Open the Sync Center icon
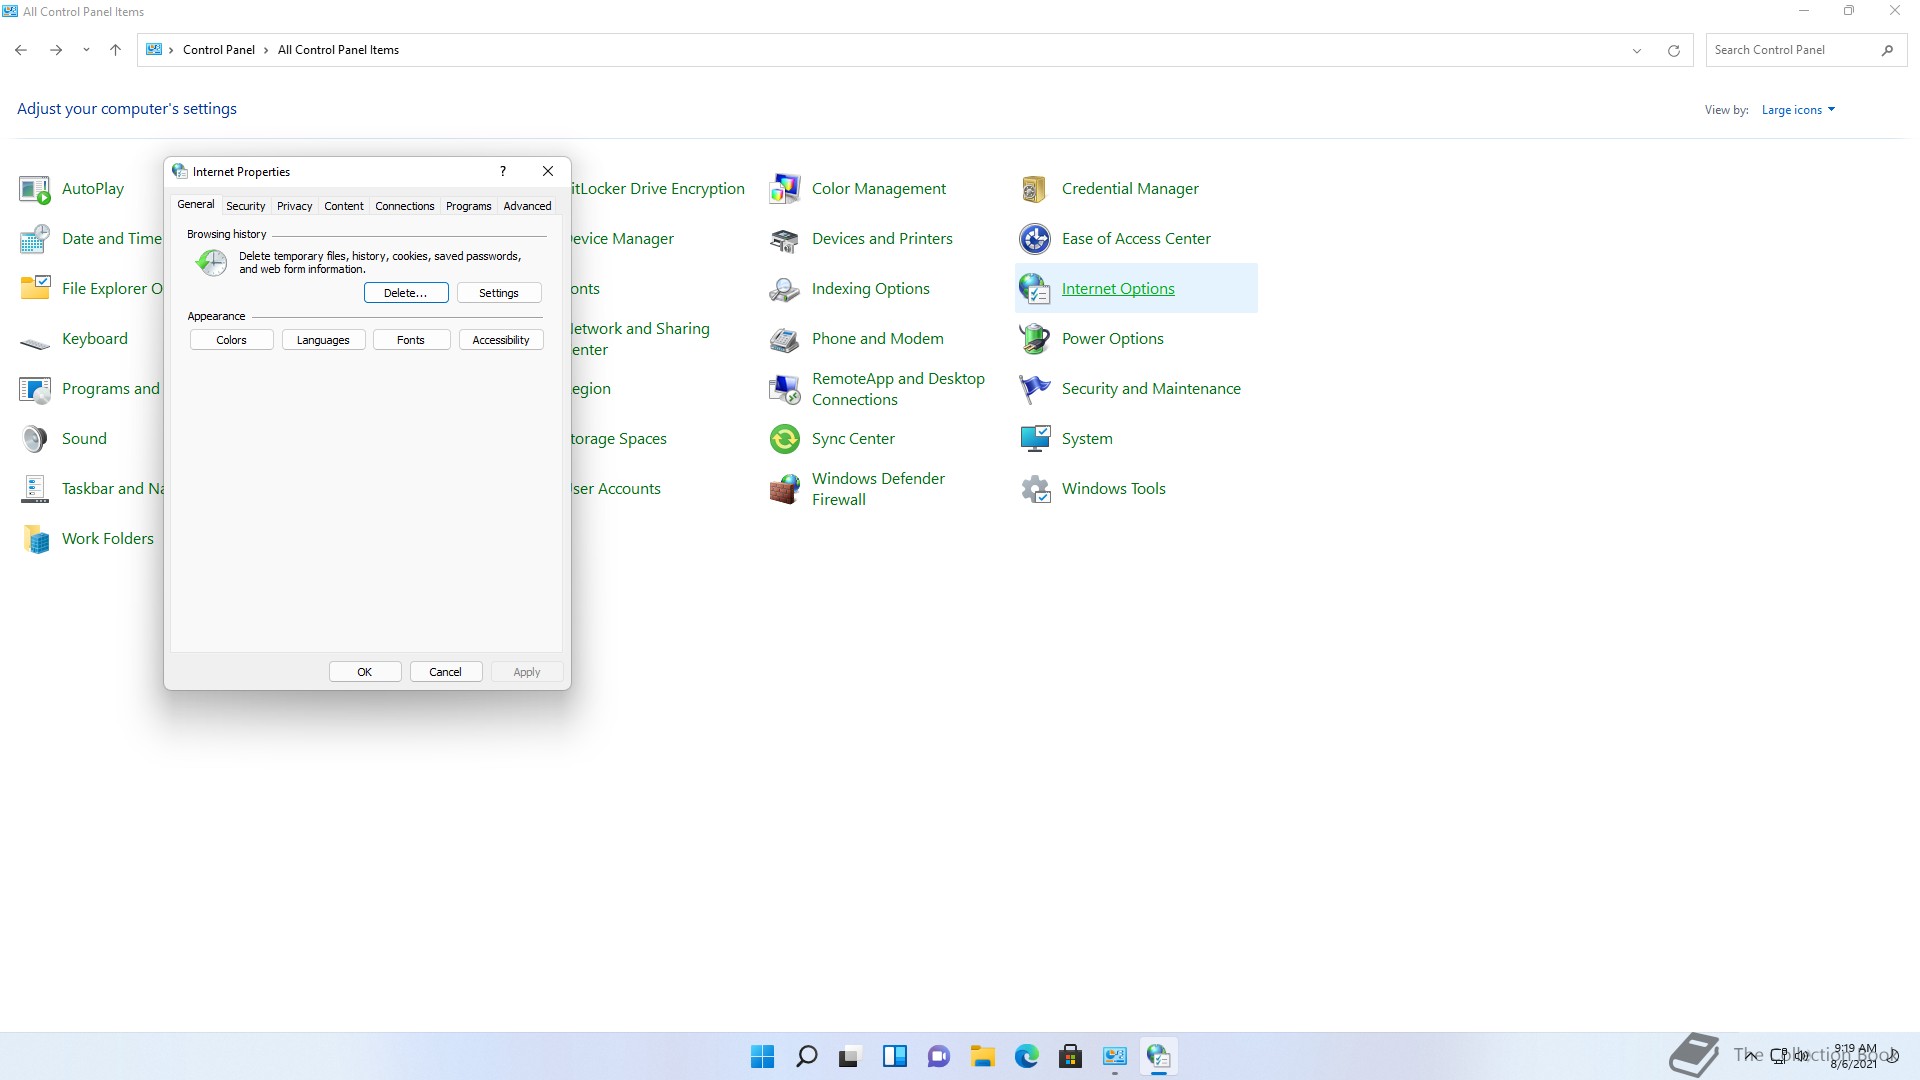 [785, 439]
